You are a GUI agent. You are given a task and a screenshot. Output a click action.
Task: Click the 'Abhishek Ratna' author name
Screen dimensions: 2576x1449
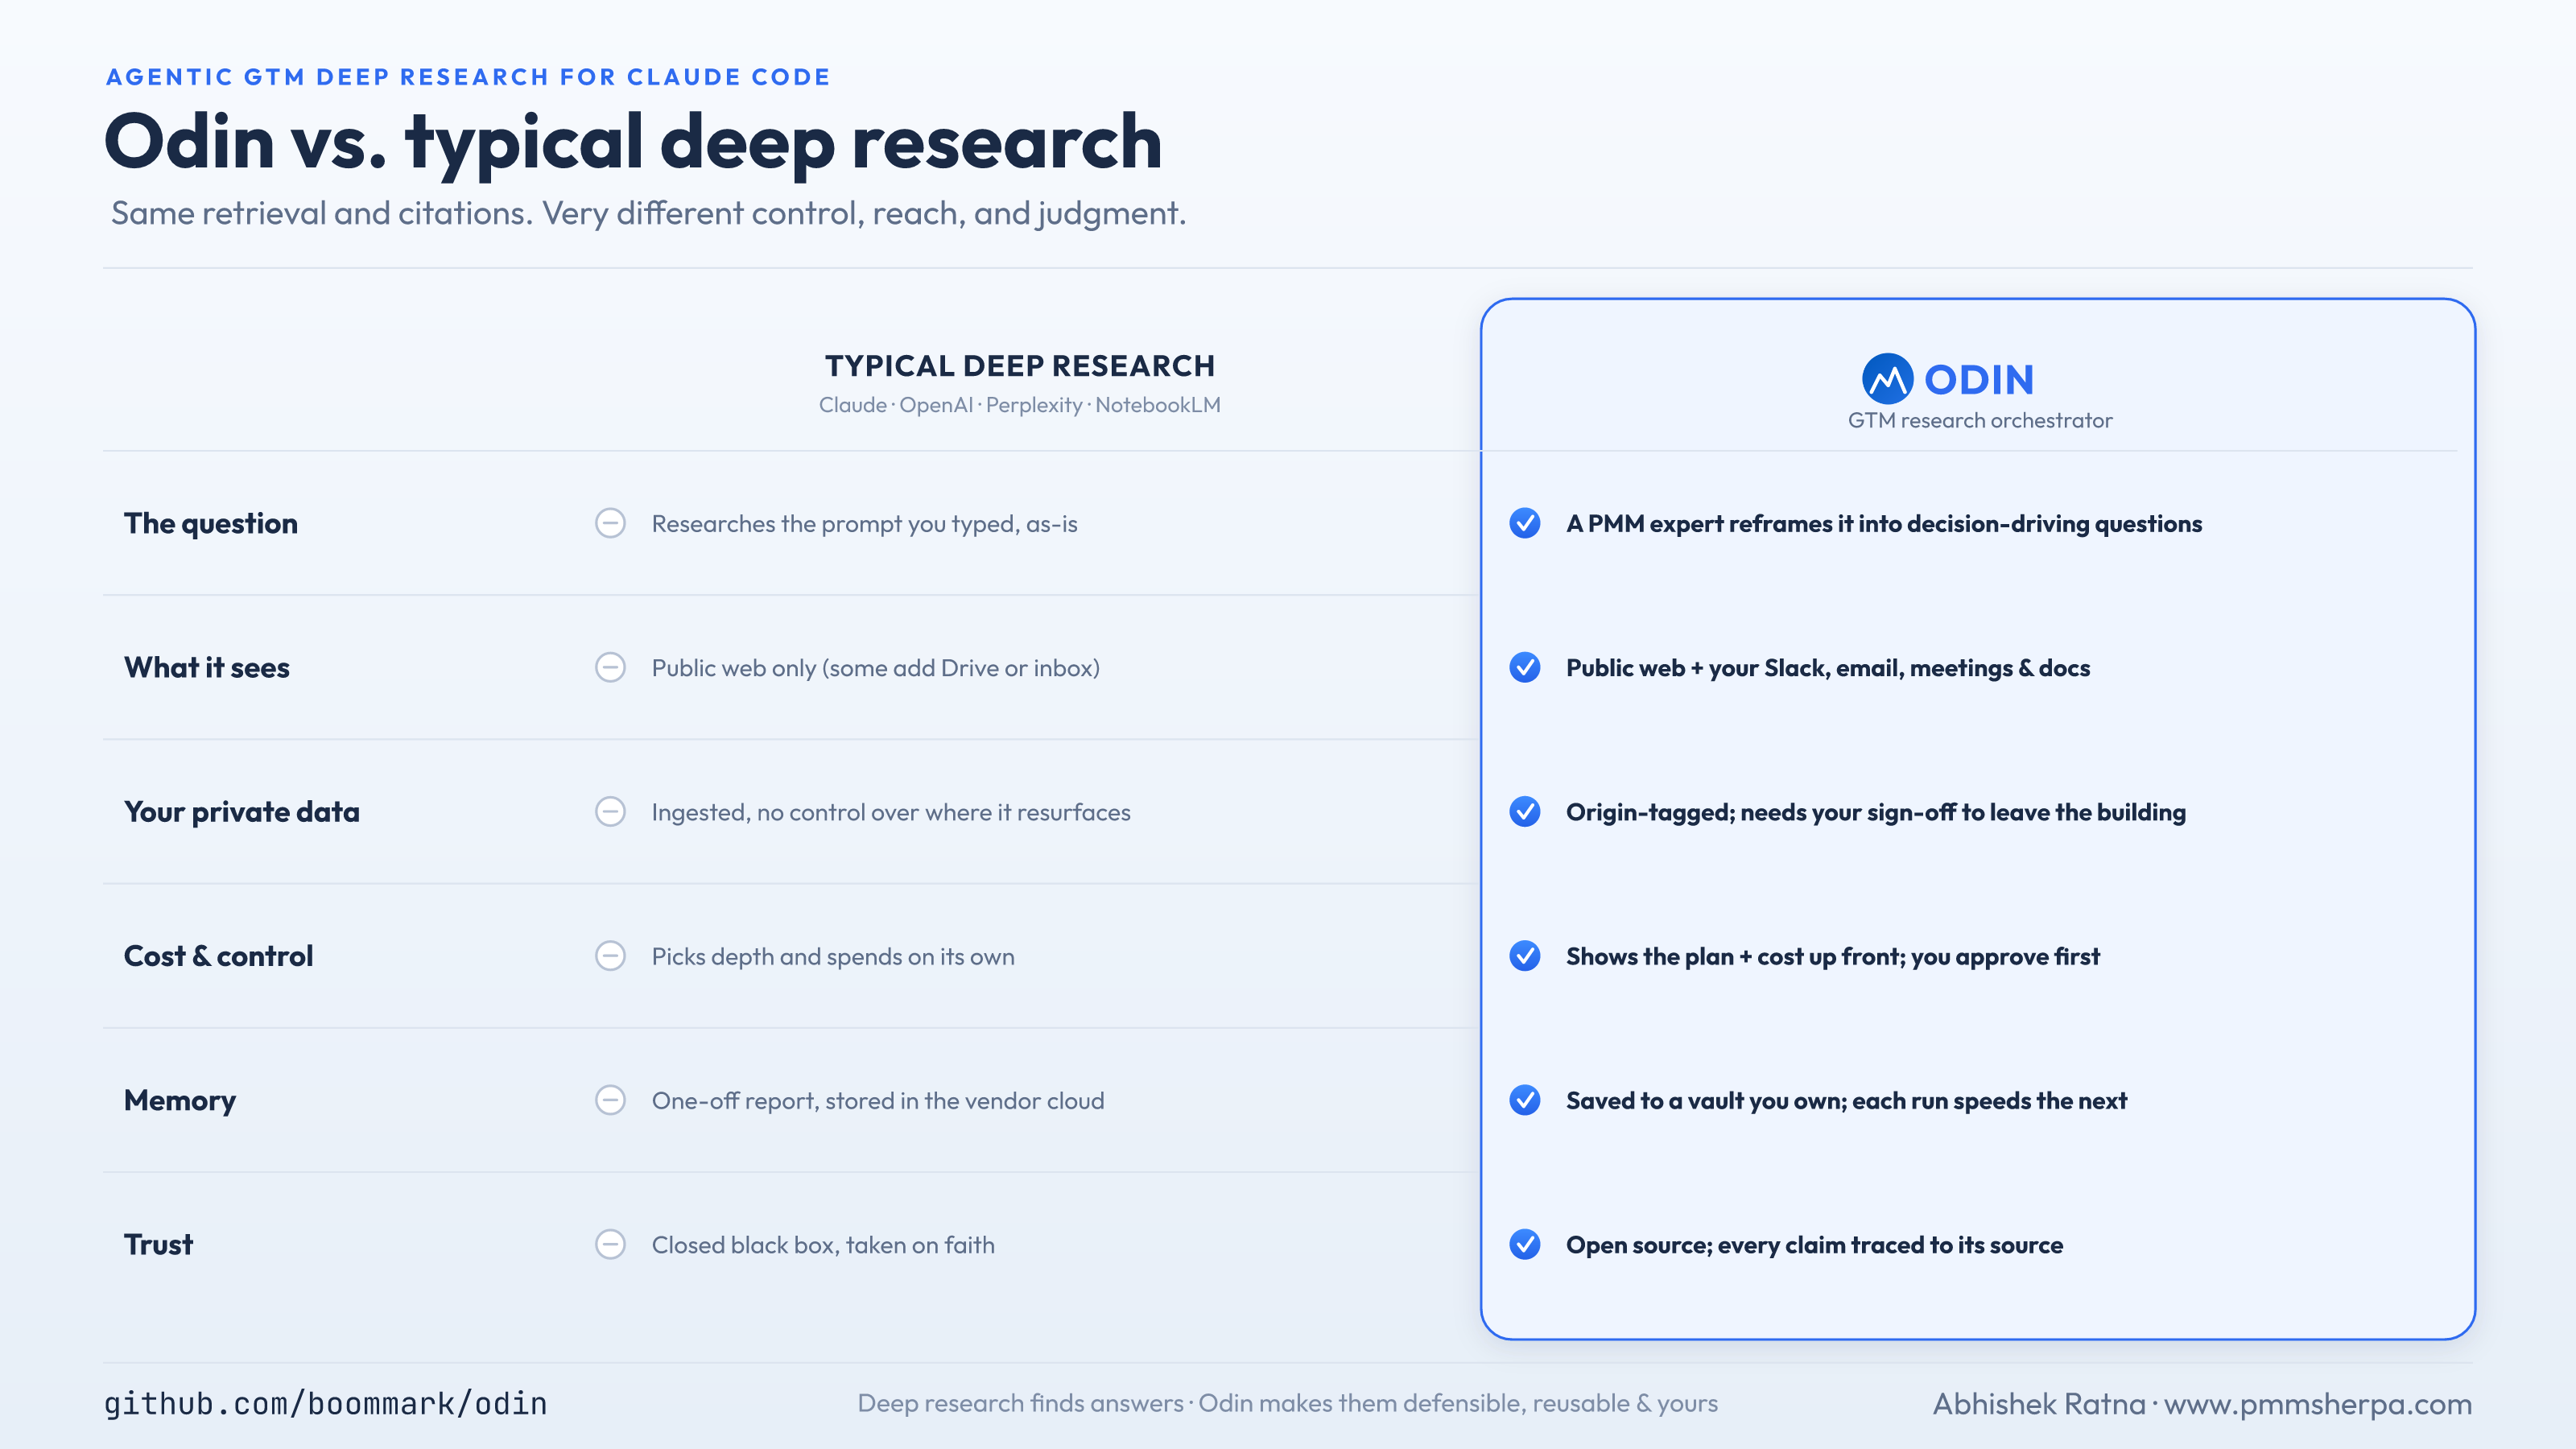pyautogui.click(x=2039, y=1404)
